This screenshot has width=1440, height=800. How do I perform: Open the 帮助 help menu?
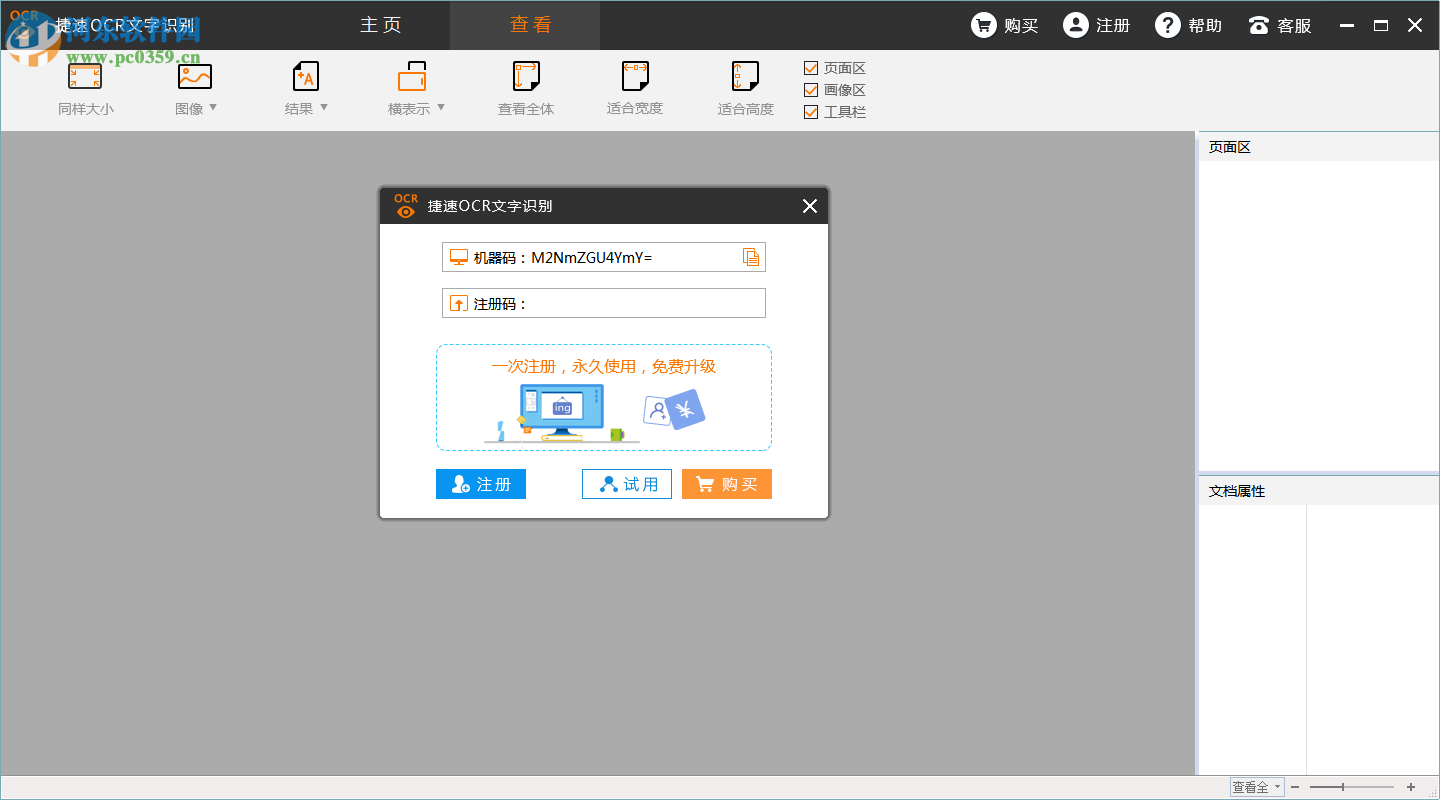[x=1188, y=26]
